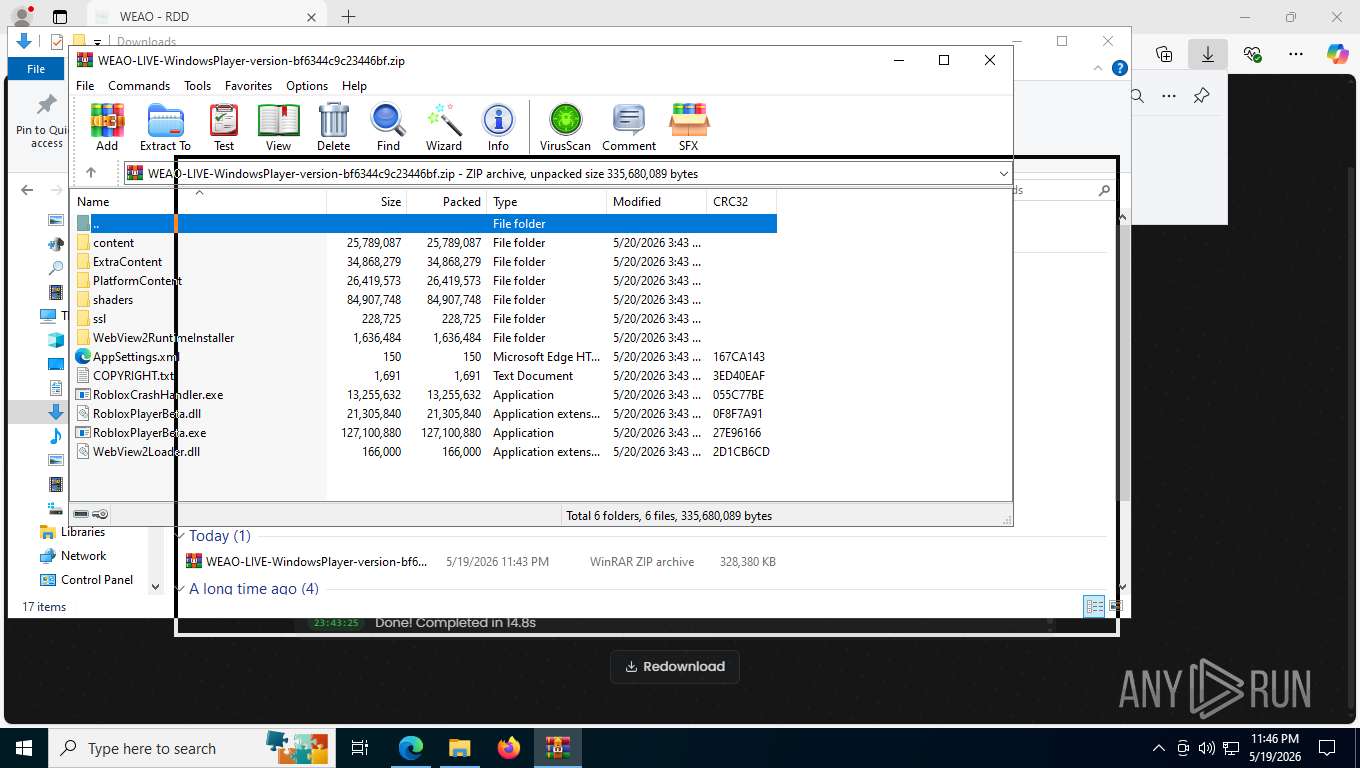Select the ExtraContent folder
1360x768 pixels.
425,262
